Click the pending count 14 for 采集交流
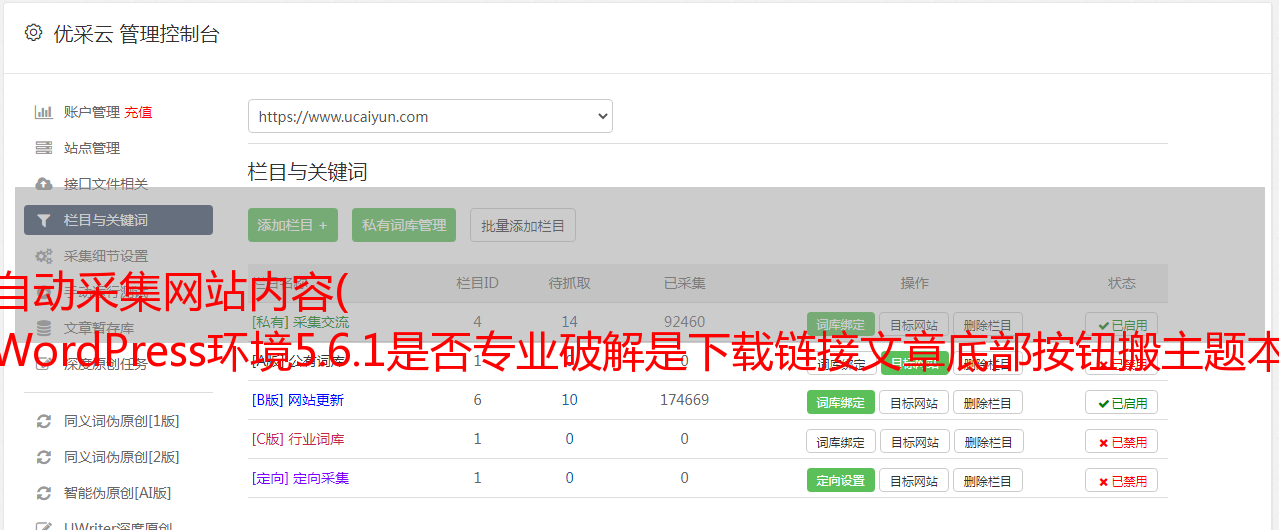Screen dimensions: 1279x530 569,322
